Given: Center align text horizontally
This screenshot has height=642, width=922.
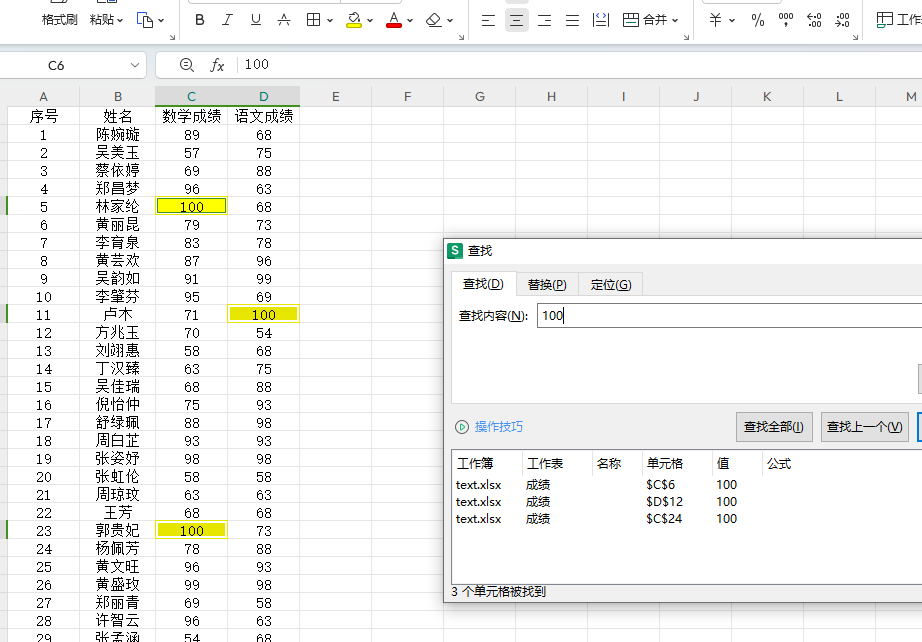Looking at the screenshot, I should click(516, 21).
